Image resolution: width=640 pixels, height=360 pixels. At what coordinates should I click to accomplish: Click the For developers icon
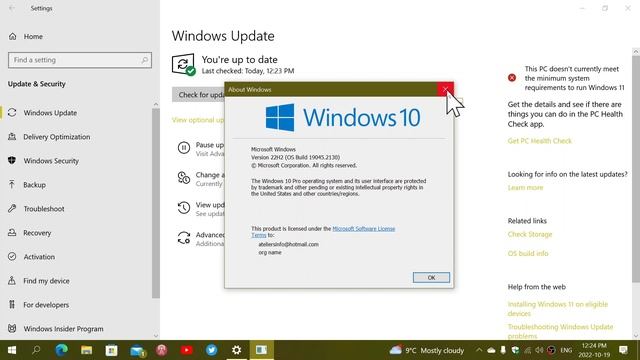pos(12,304)
